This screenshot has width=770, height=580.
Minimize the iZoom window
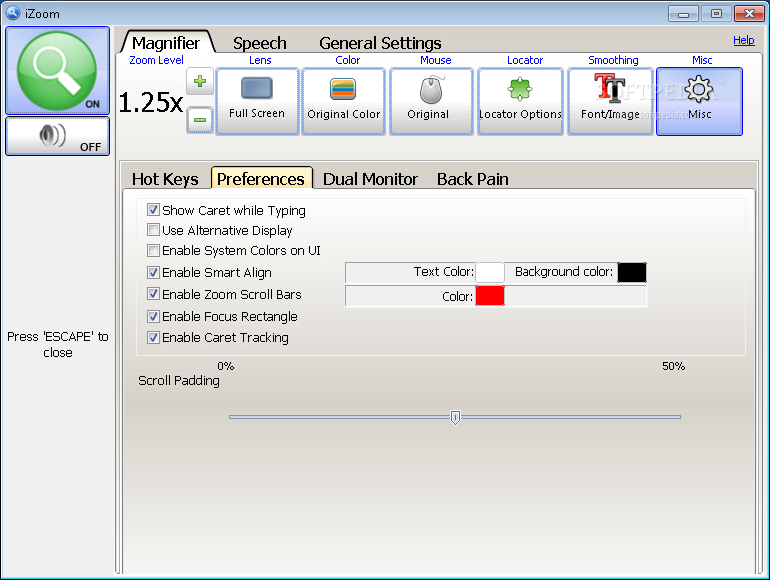tap(683, 14)
